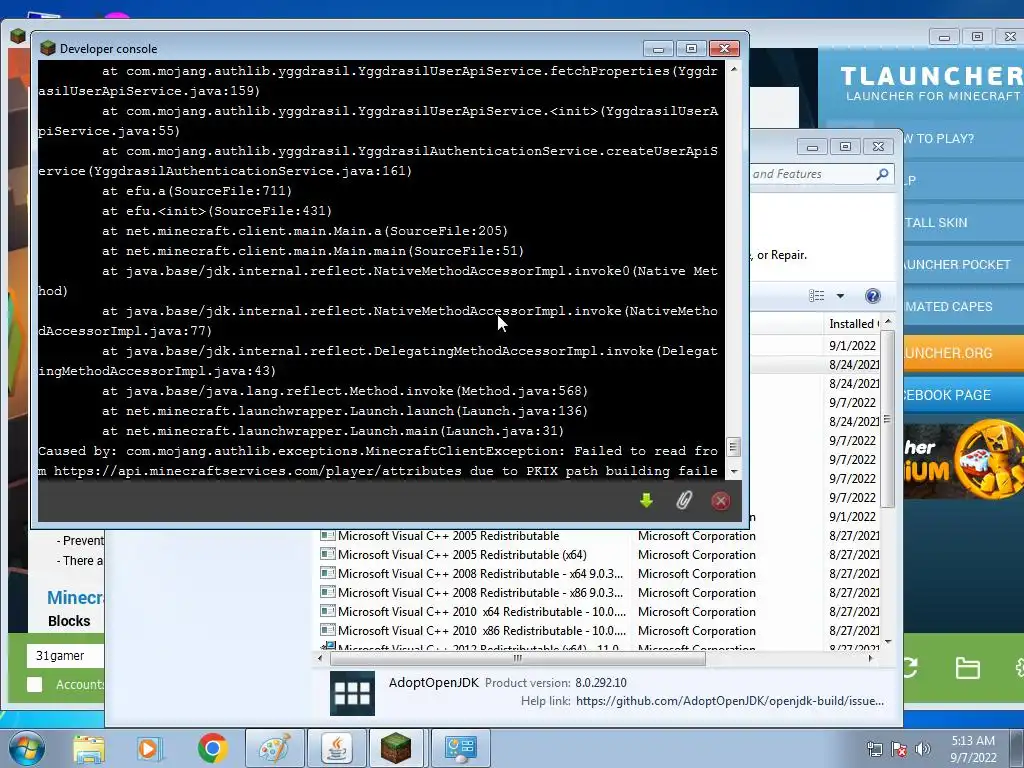Open HOW TO PLAY? in TLauncher sidebar
The height and width of the screenshot is (768, 1024).
[964, 138]
